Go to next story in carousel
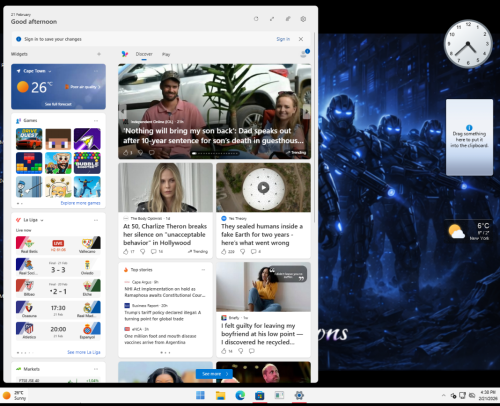 tap(306, 111)
